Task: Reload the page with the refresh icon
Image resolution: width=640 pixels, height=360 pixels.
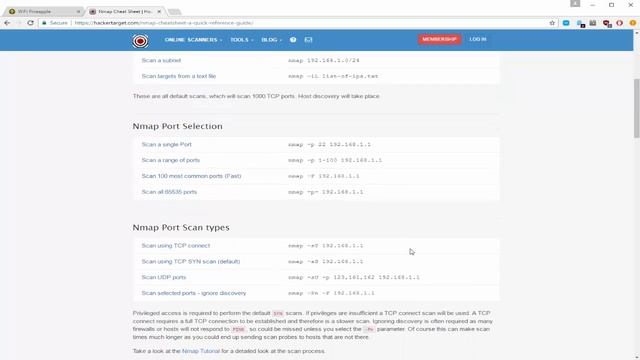Action: pyautogui.click(x=31, y=23)
